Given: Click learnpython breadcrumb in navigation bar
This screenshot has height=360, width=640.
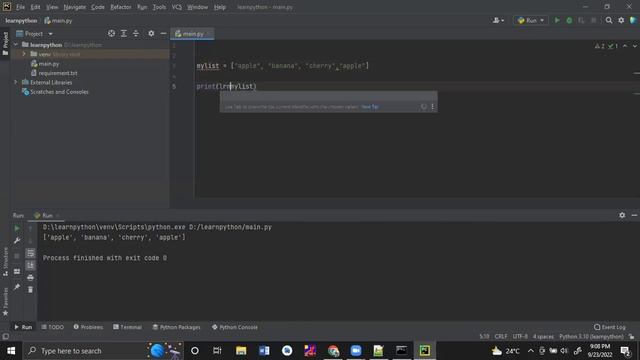Looking at the screenshot, I should [x=21, y=20].
